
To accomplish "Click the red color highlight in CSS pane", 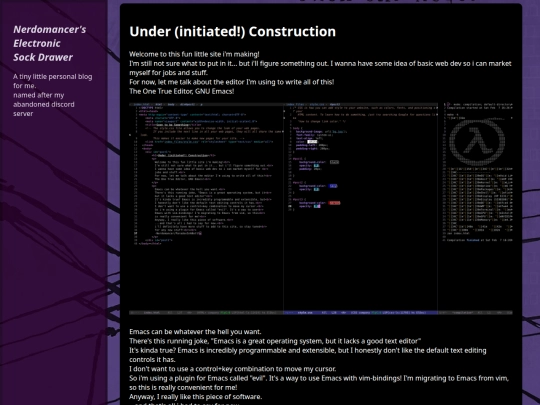I will tap(334, 203).
